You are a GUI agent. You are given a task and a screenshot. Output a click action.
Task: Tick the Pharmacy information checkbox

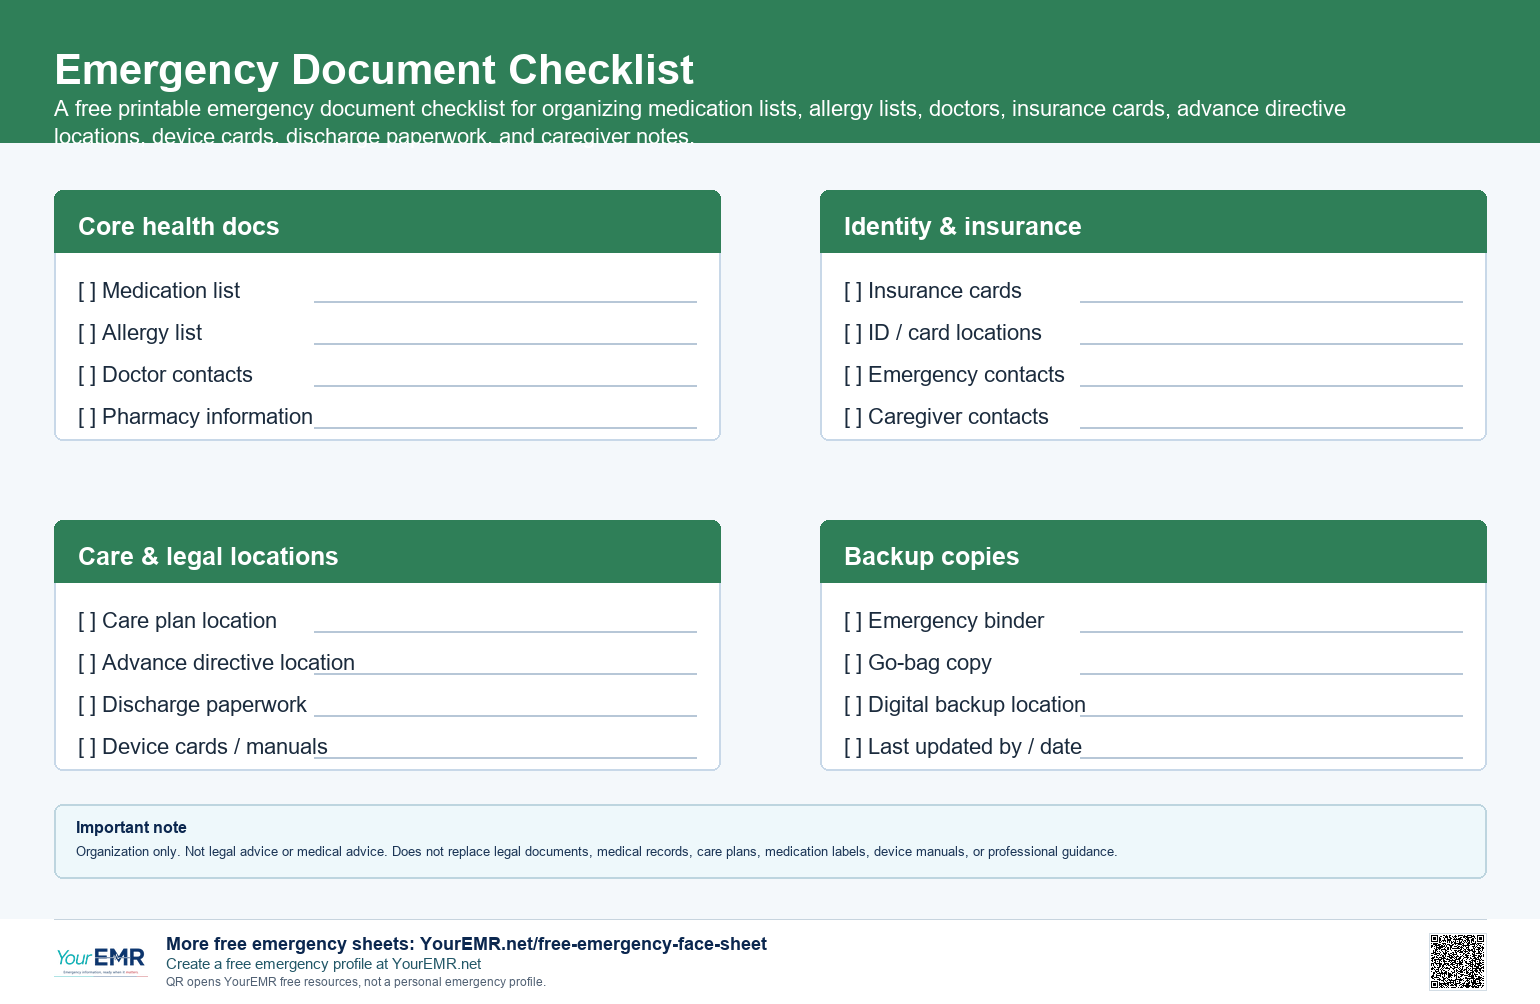click(87, 417)
